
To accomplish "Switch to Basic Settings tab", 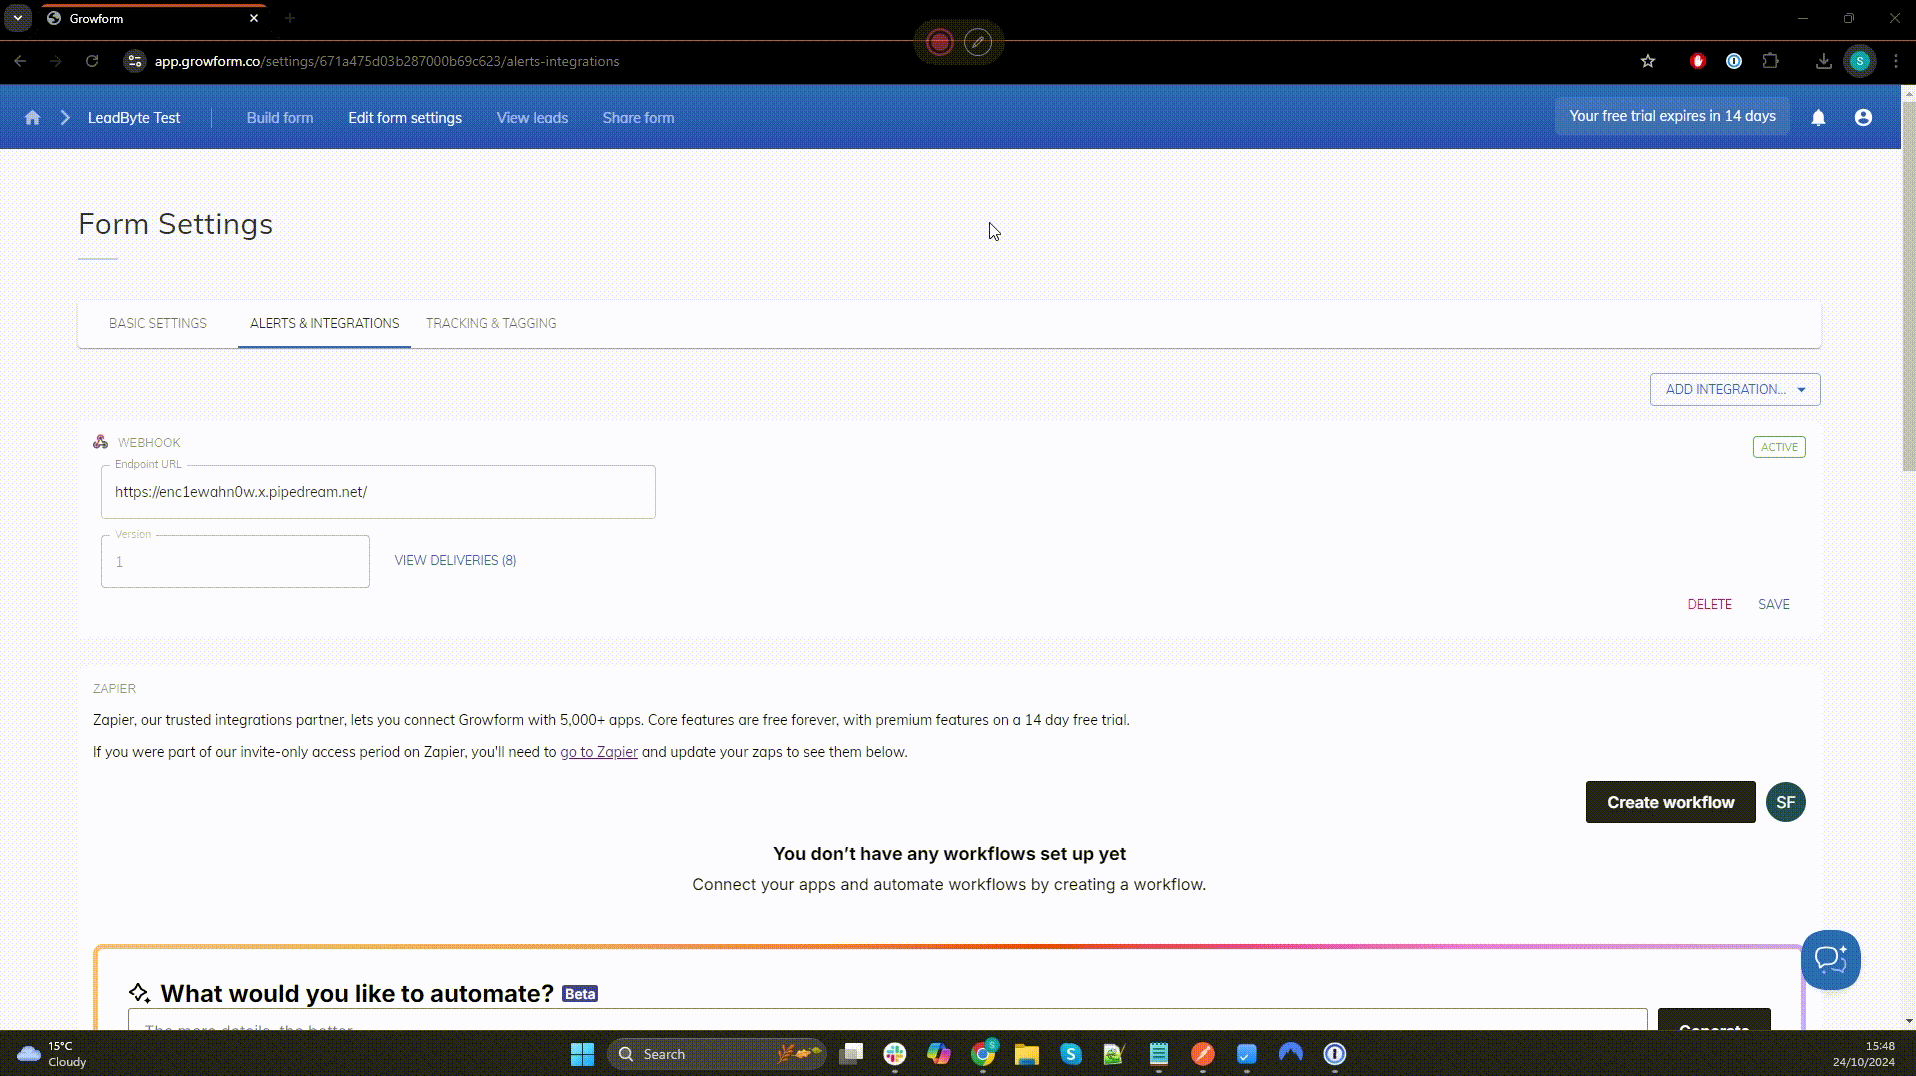I will (x=158, y=323).
